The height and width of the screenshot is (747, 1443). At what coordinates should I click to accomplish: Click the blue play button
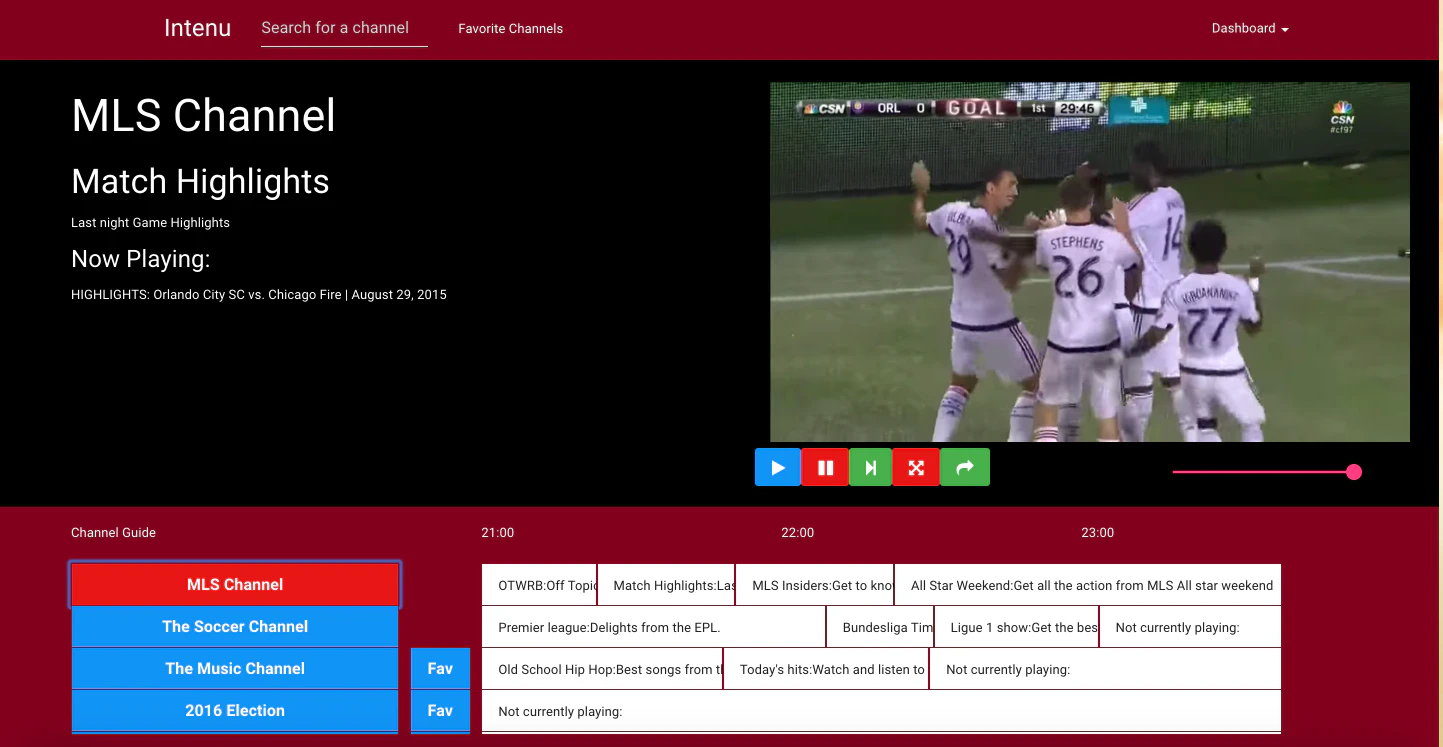coord(778,467)
